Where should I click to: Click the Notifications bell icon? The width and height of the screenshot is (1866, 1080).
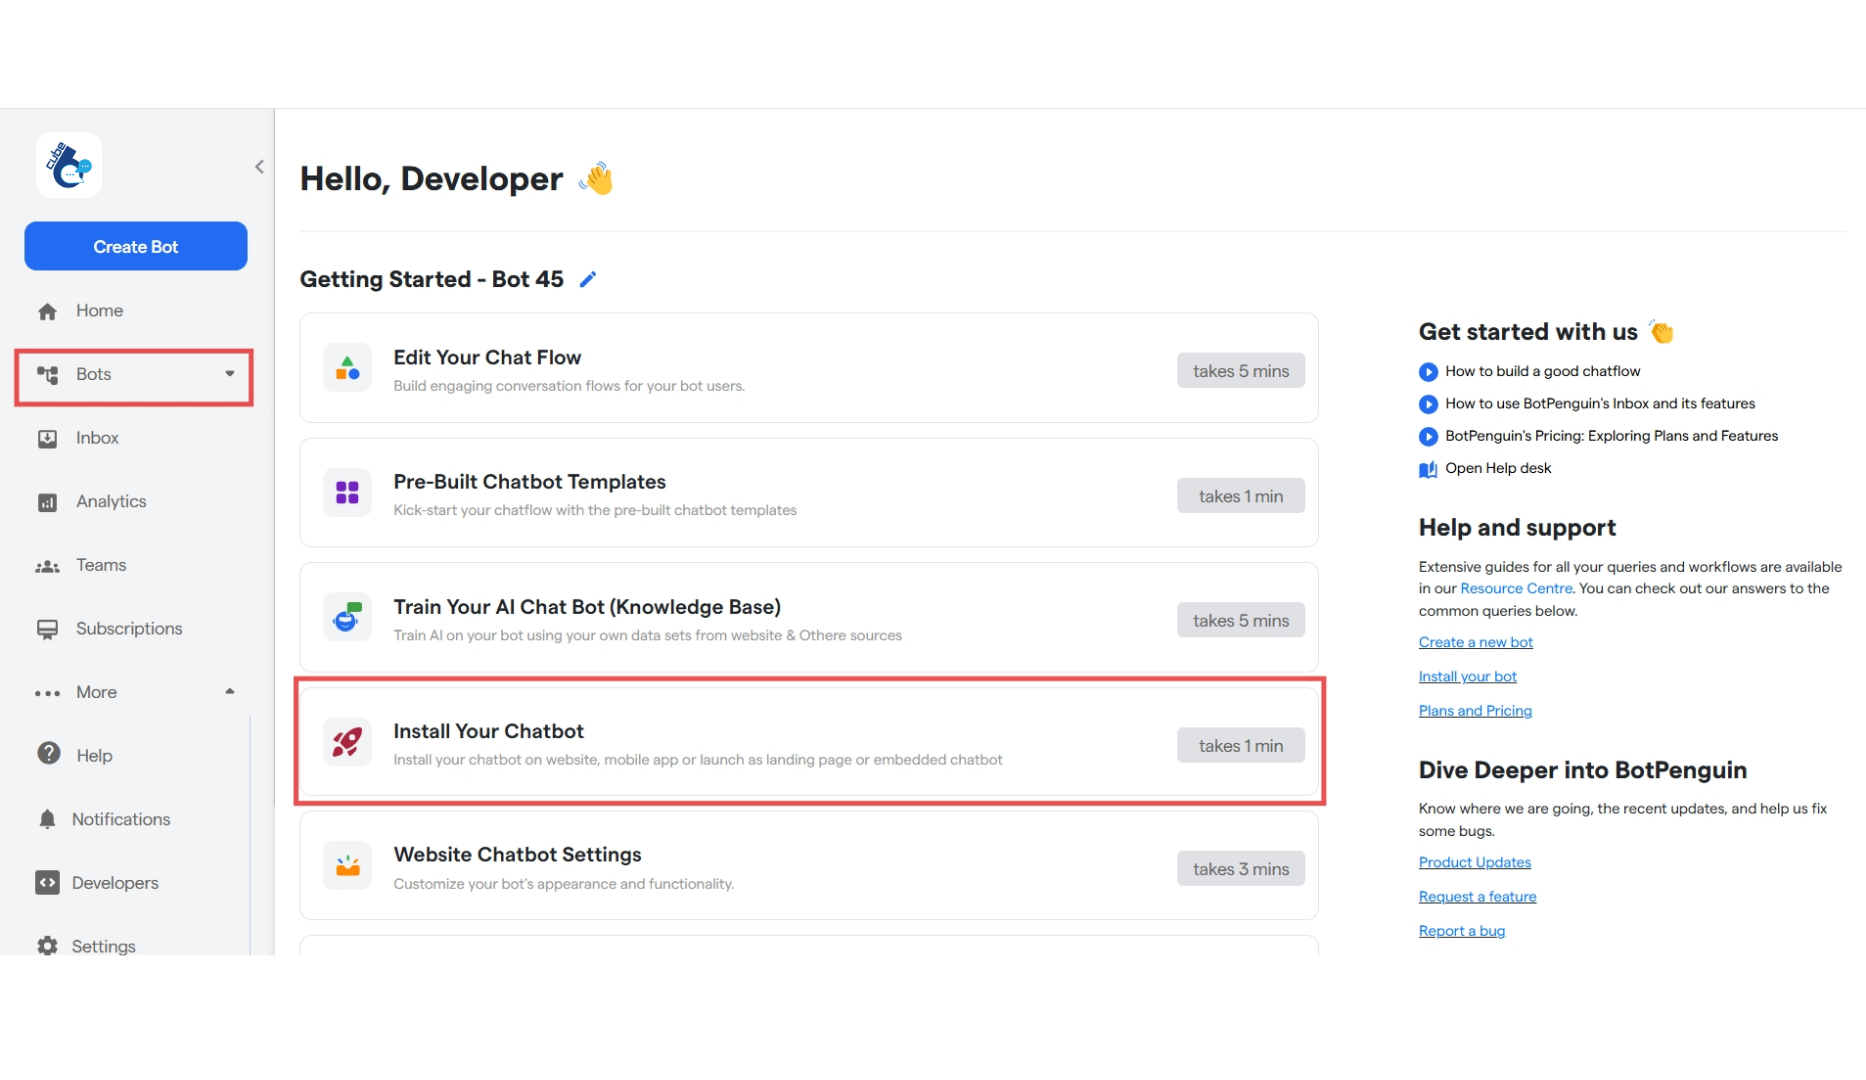[x=47, y=819]
